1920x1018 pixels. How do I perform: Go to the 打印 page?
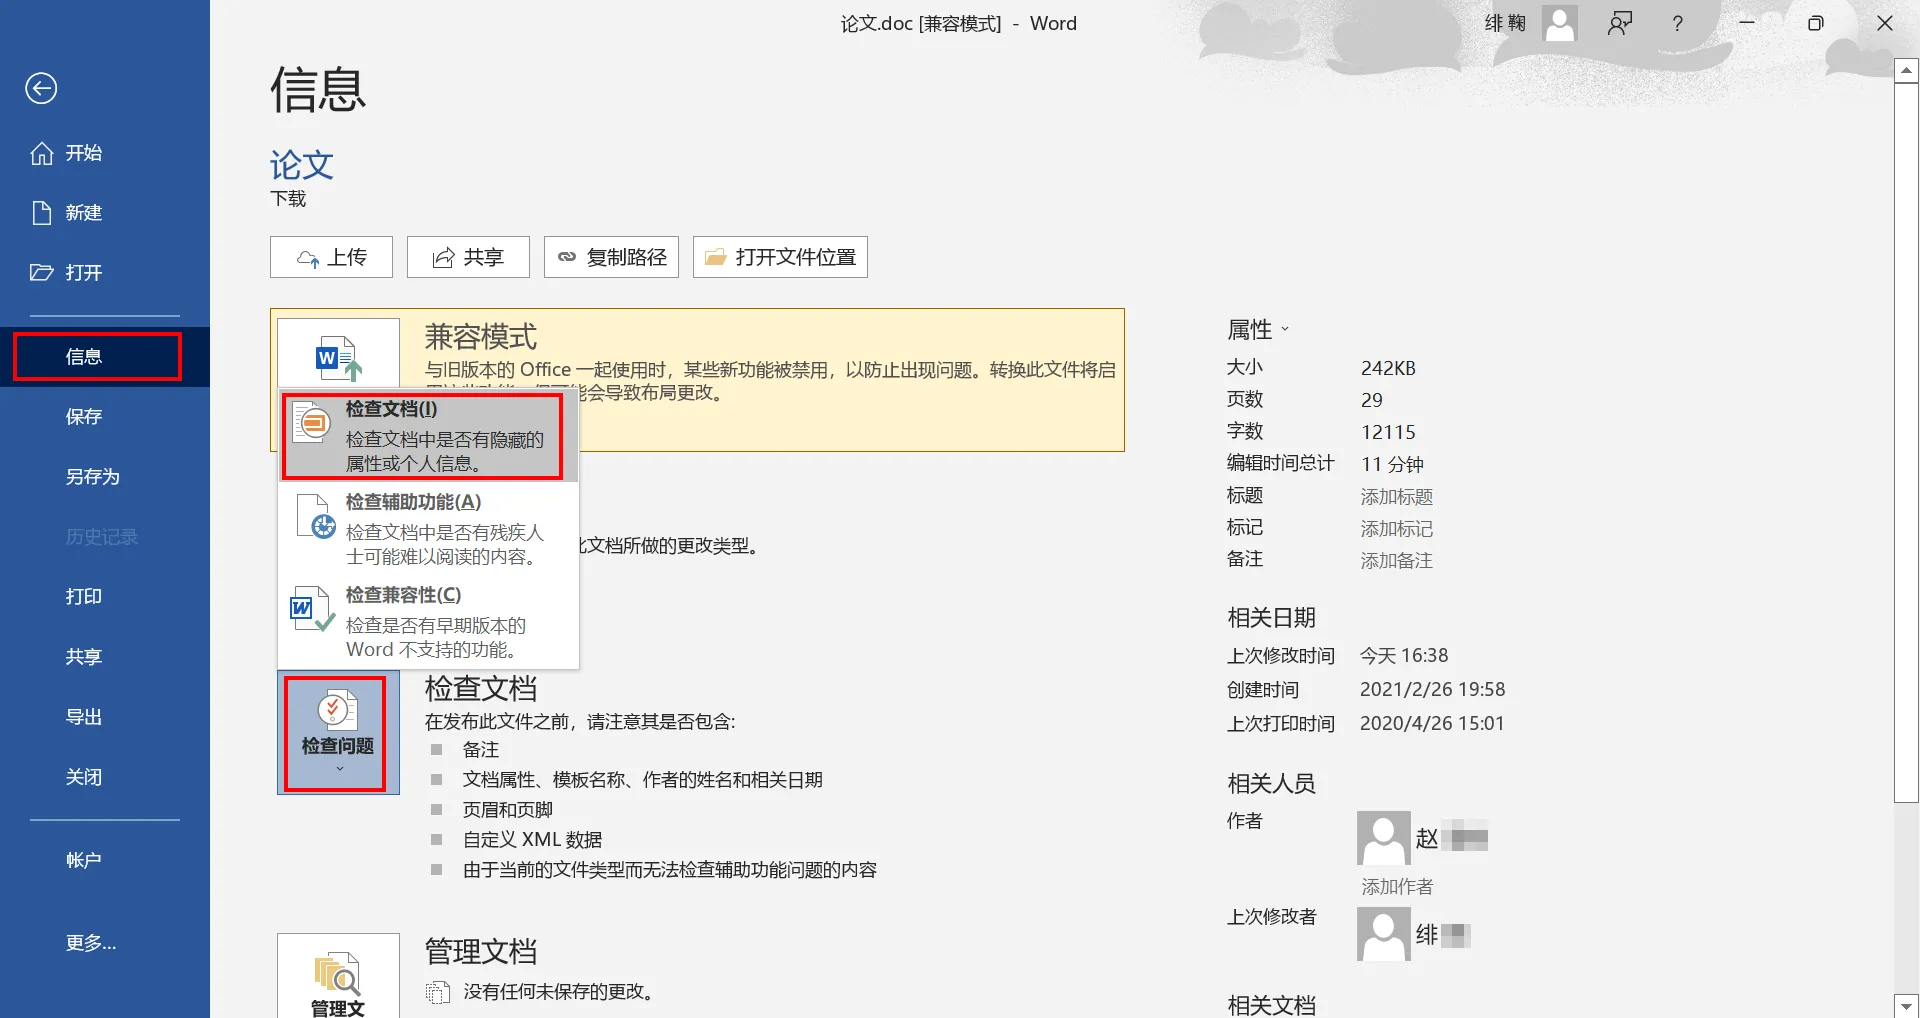105,597
